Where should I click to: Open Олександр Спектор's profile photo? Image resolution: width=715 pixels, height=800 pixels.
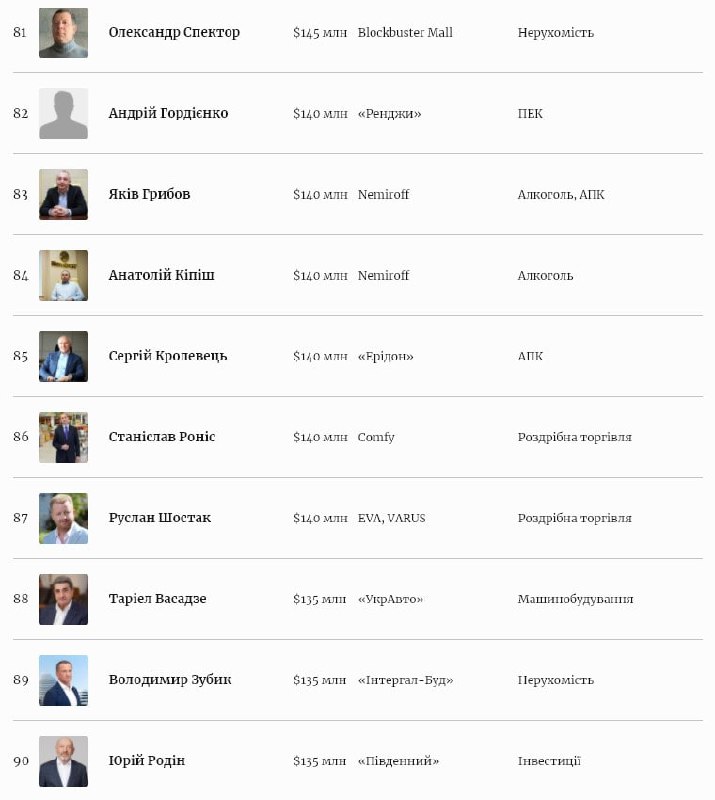pos(63,33)
